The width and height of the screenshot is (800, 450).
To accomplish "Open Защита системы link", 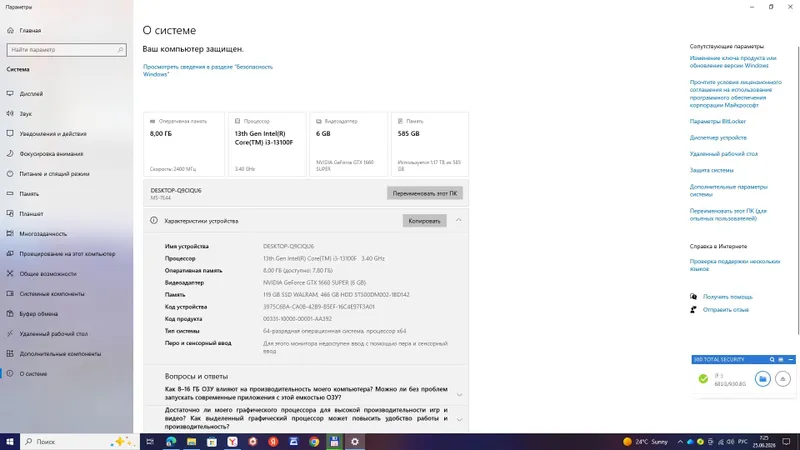I will click(711, 170).
